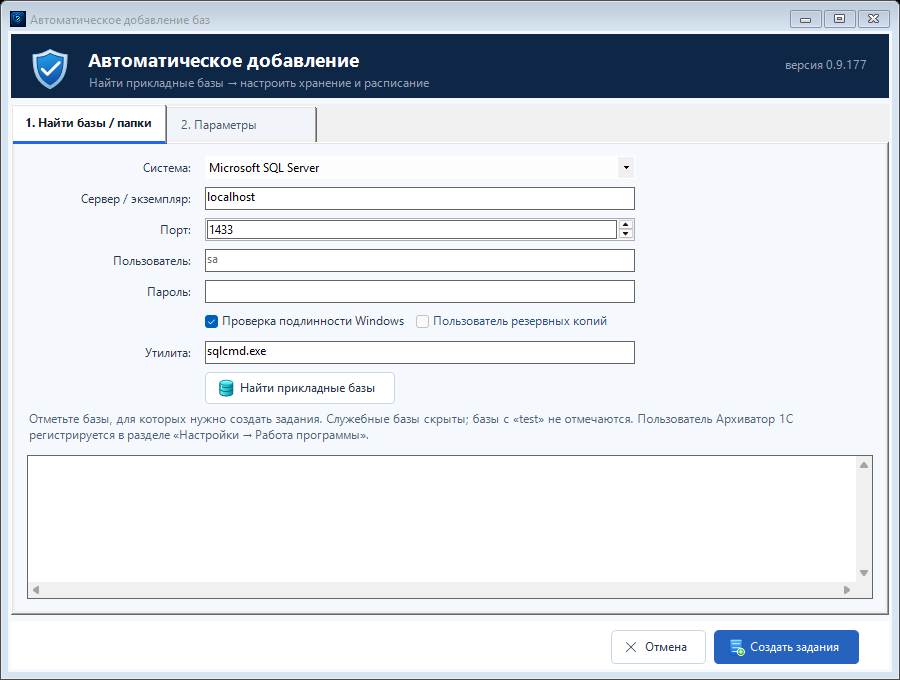Click in the Порт field showing 1433

click(x=411, y=230)
